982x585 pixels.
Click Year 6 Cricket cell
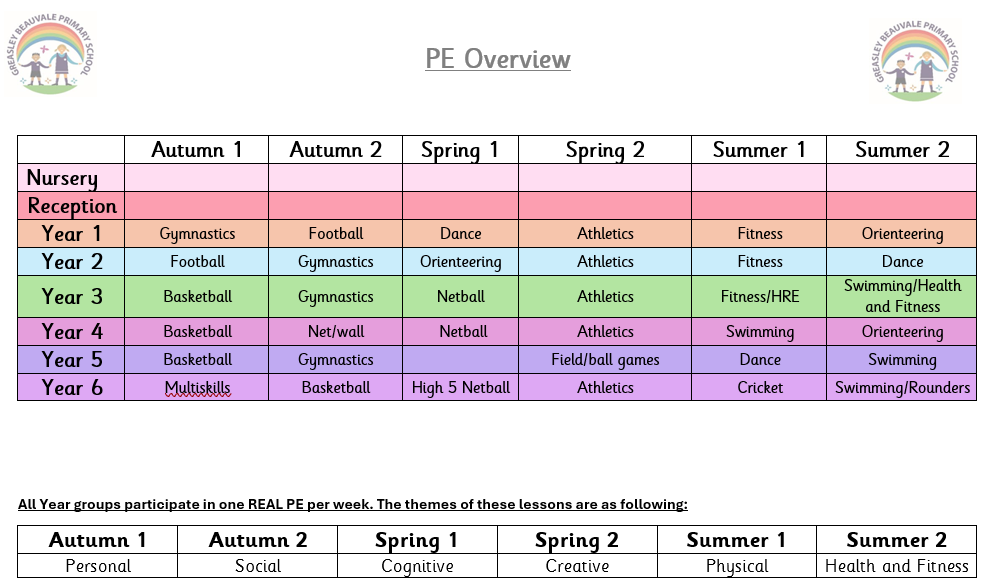760,388
